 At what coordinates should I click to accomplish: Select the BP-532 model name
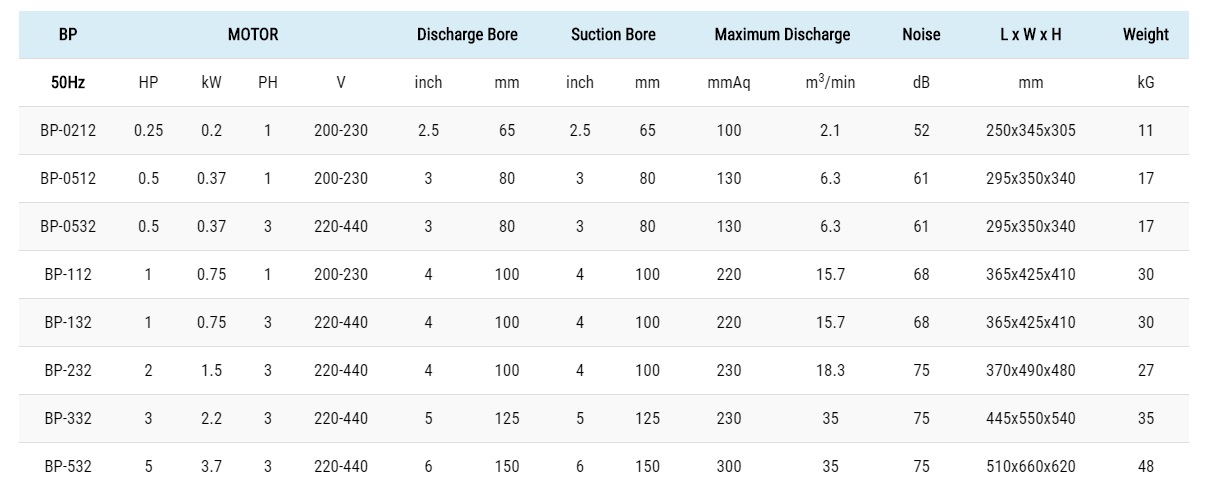click(x=68, y=466)
